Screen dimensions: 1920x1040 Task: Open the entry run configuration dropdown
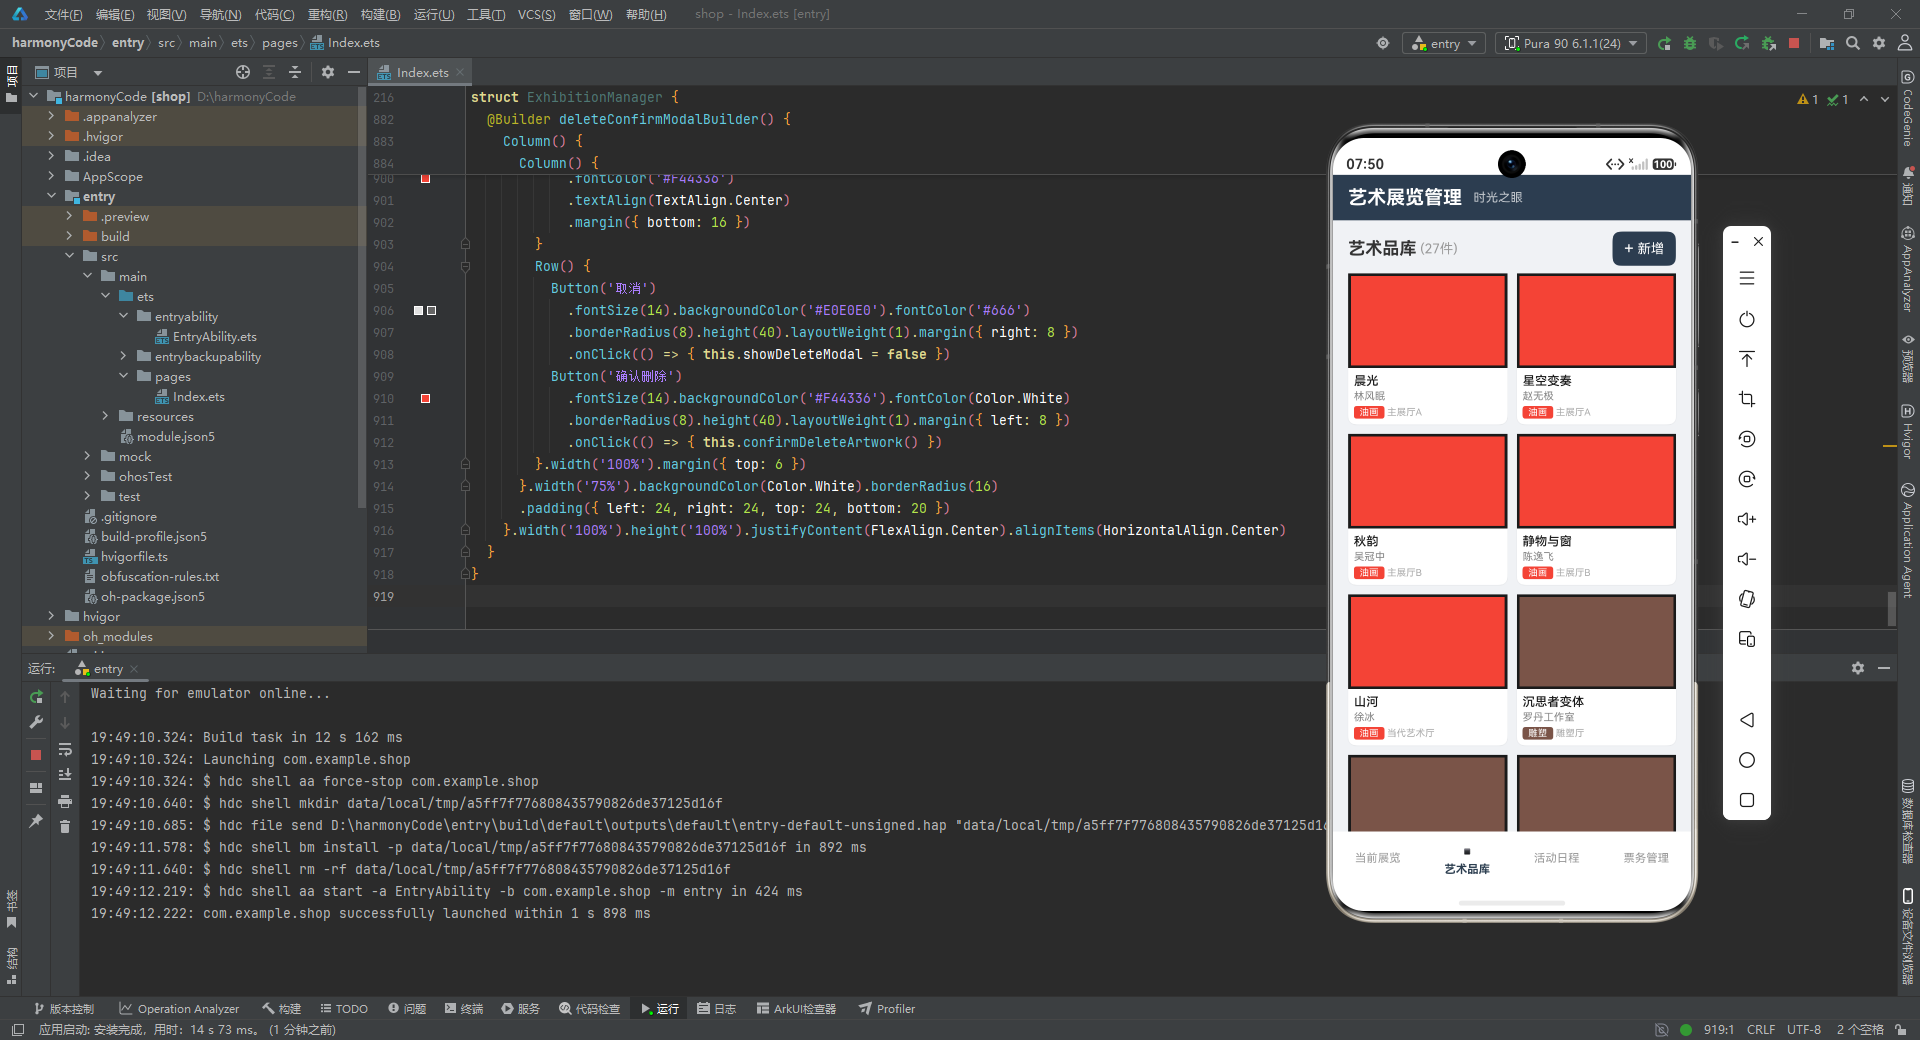[1444, 44]
